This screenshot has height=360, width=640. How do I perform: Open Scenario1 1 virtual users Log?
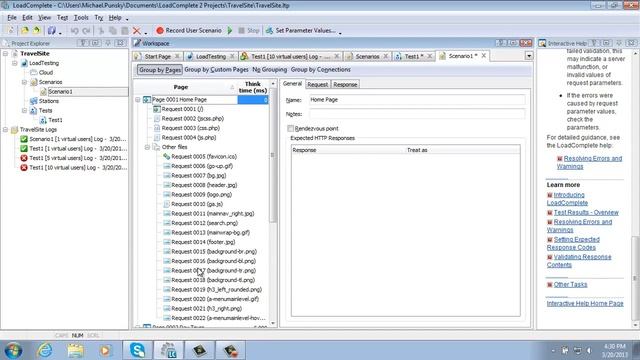pos(78,139)
